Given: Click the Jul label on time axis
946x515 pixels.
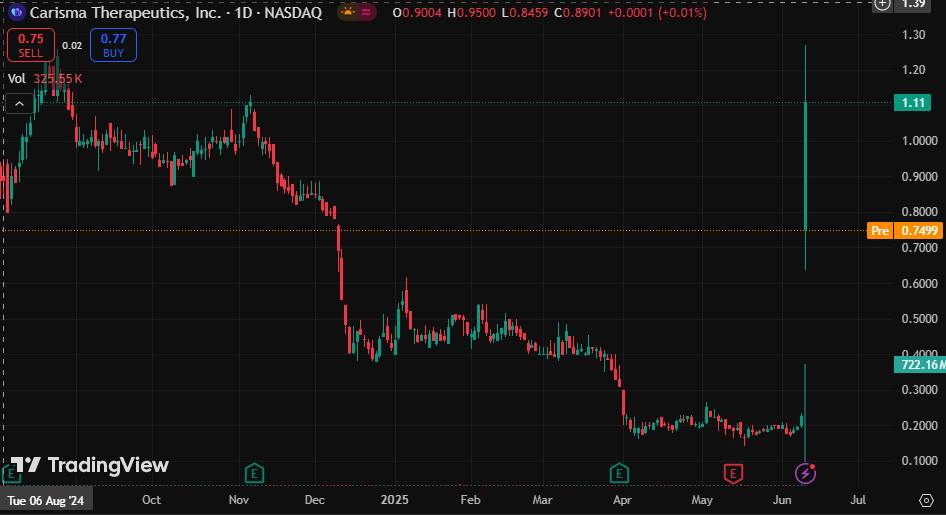Looking at the screenshot, I should (x=858, y=500).
